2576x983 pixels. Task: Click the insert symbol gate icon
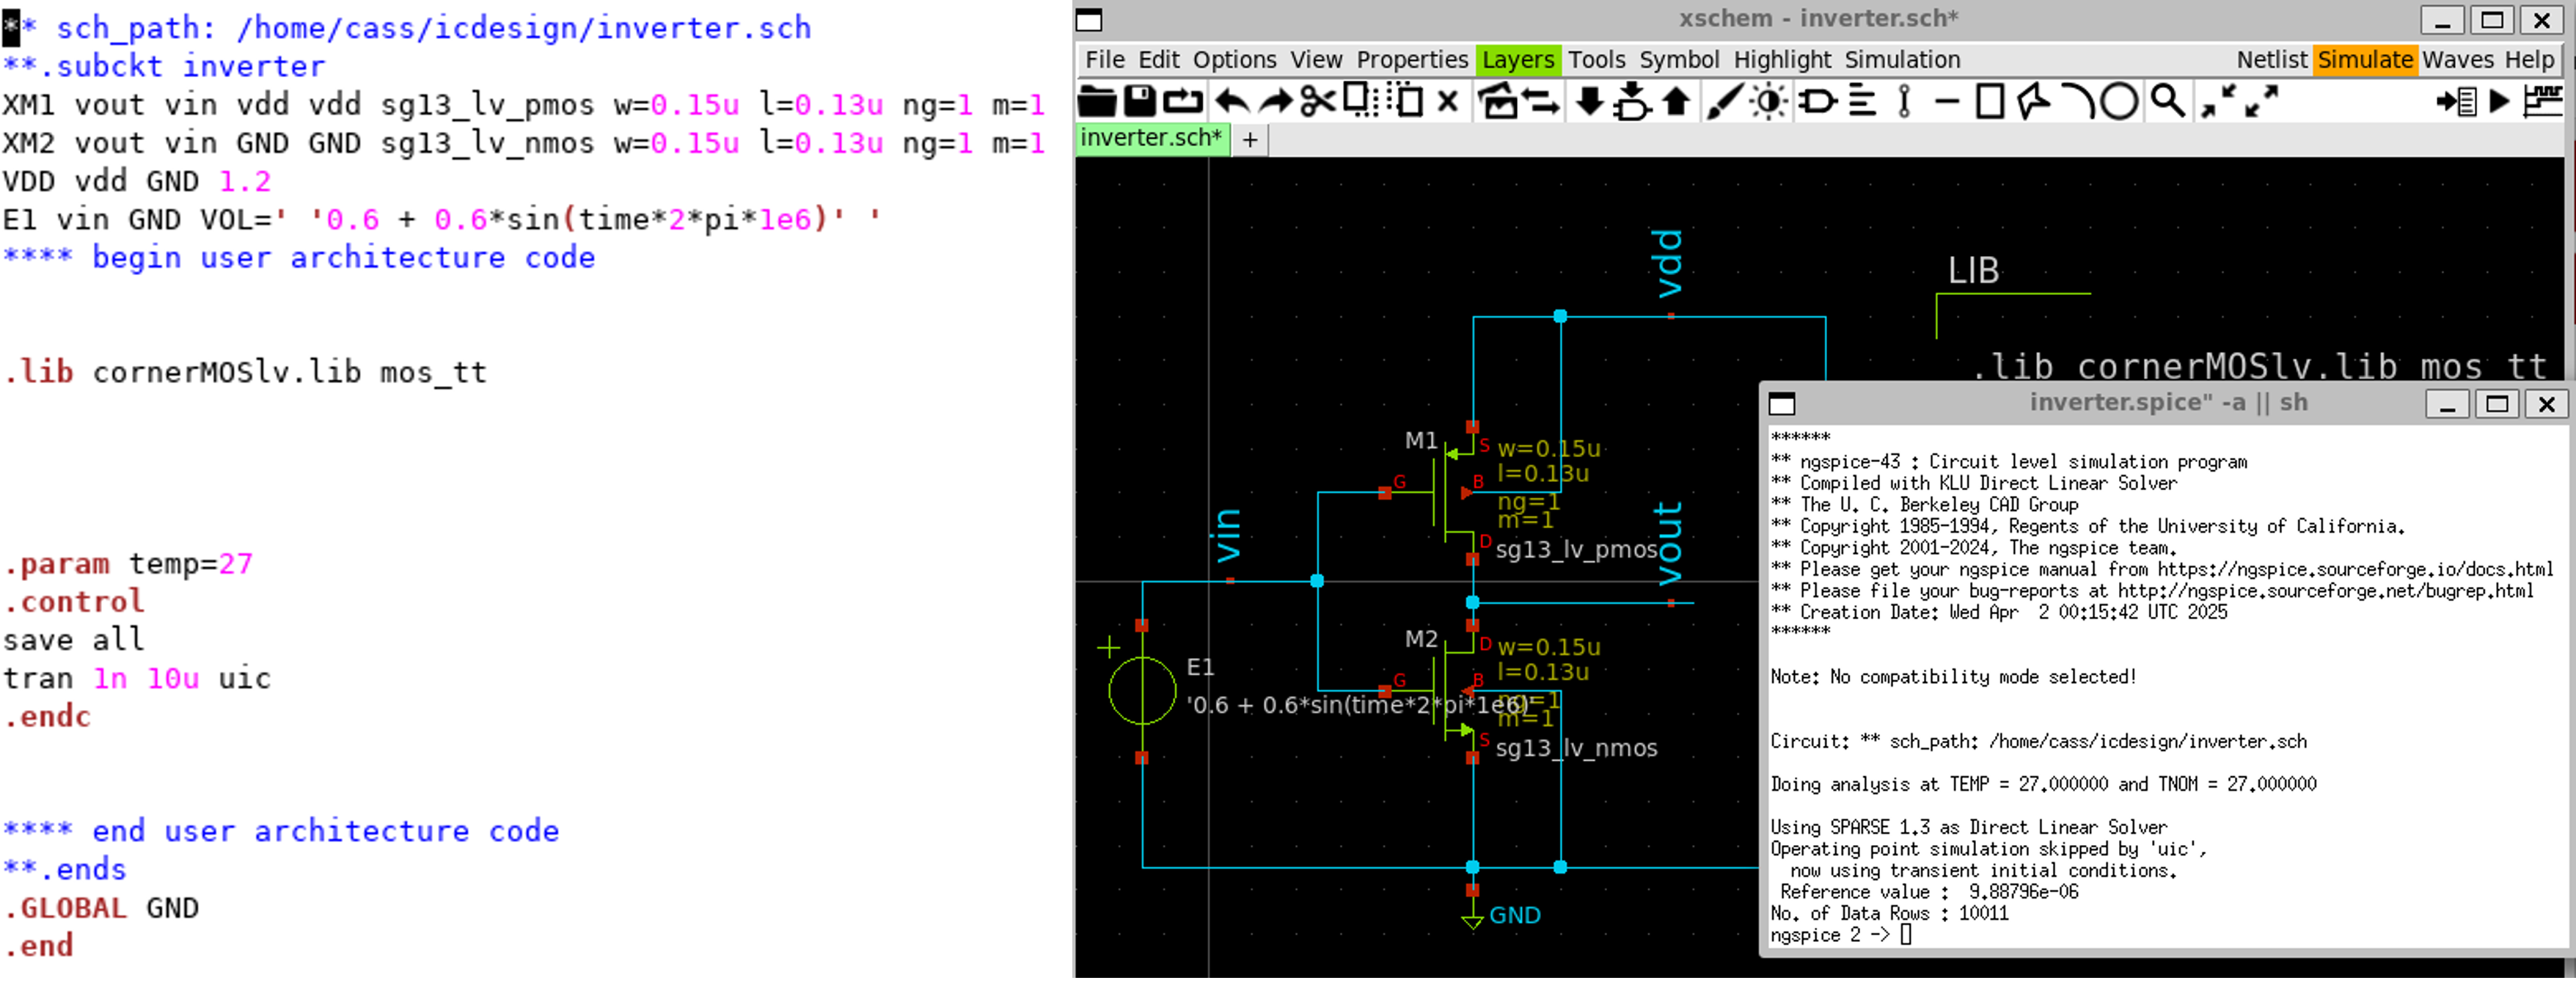[1817, 101]
